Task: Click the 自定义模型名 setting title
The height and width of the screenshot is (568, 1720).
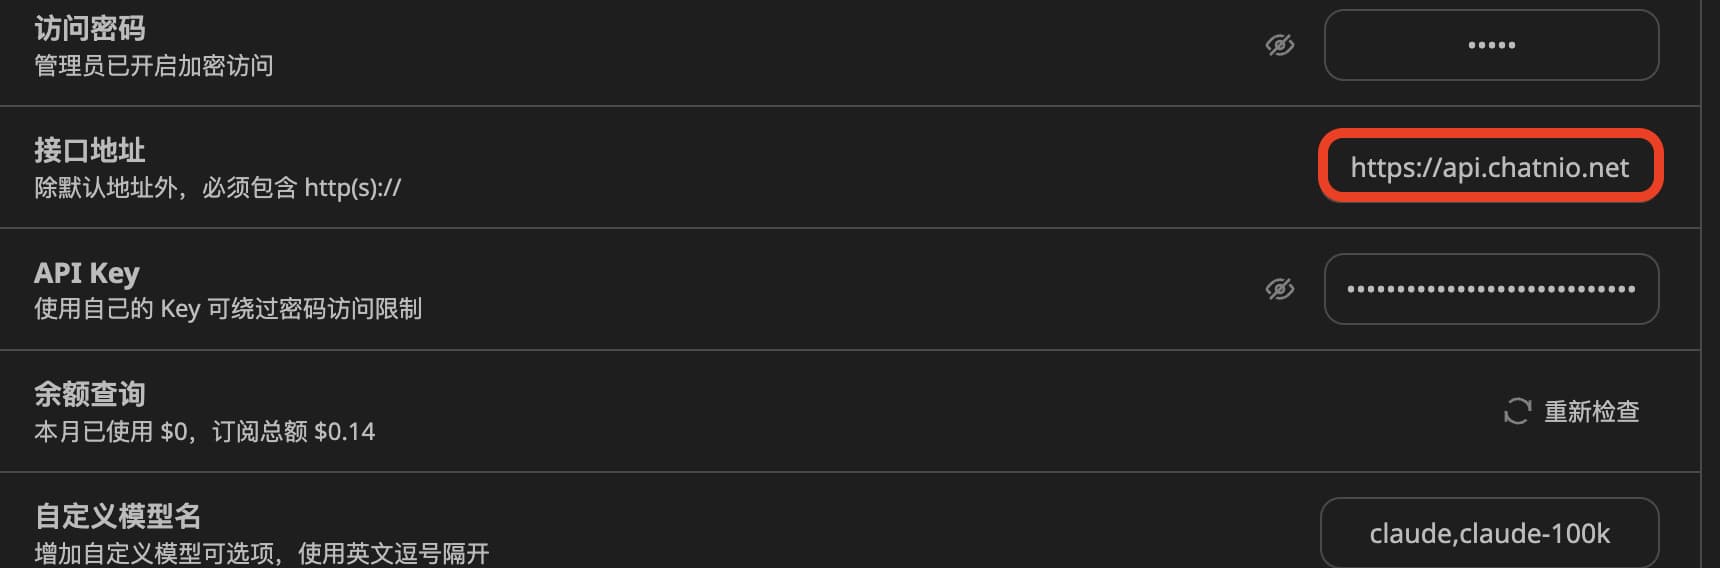Action: 118,517
